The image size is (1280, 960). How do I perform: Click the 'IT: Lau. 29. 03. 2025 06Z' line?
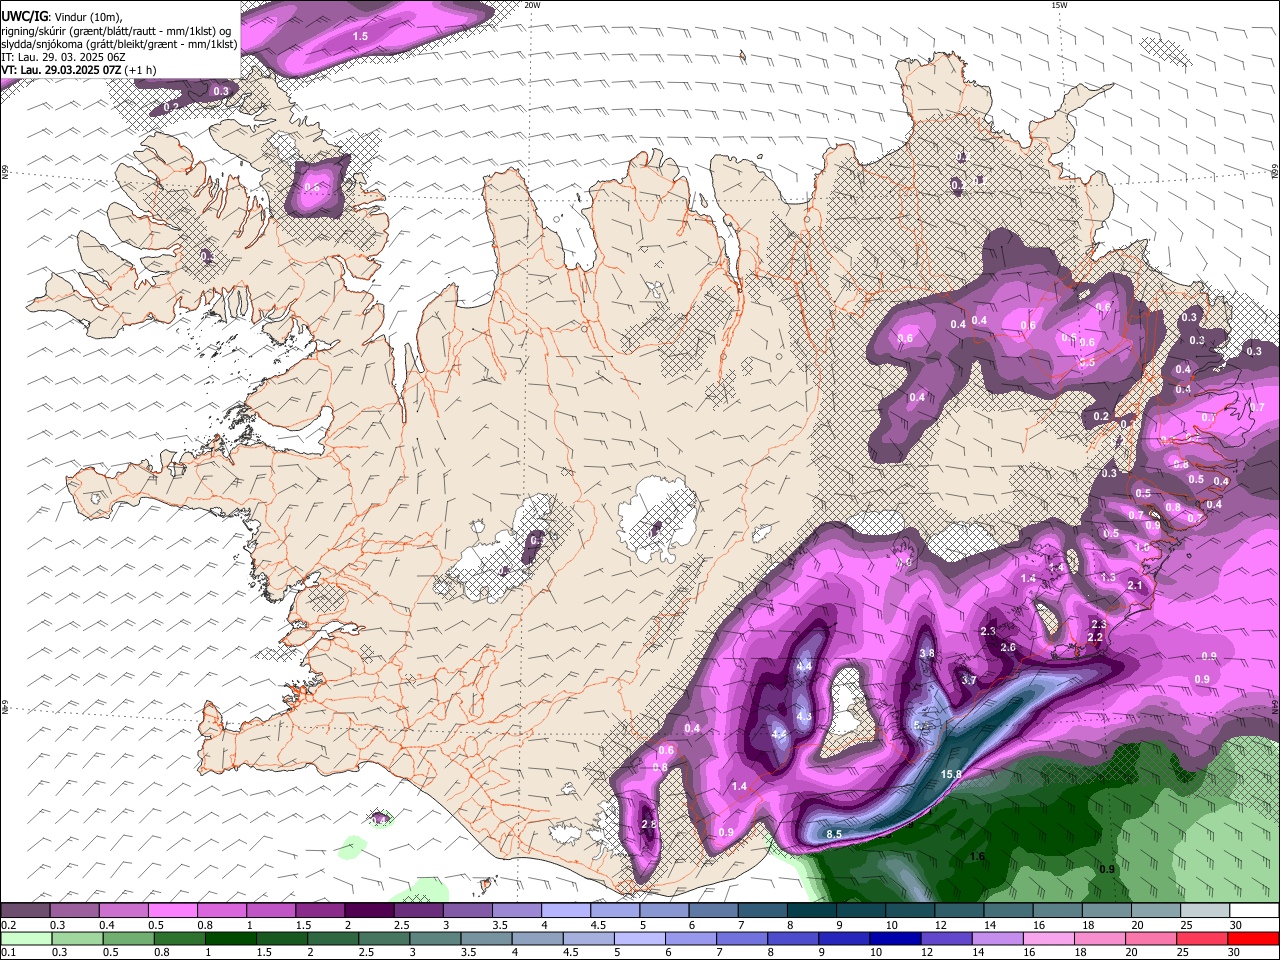point(63,57)
